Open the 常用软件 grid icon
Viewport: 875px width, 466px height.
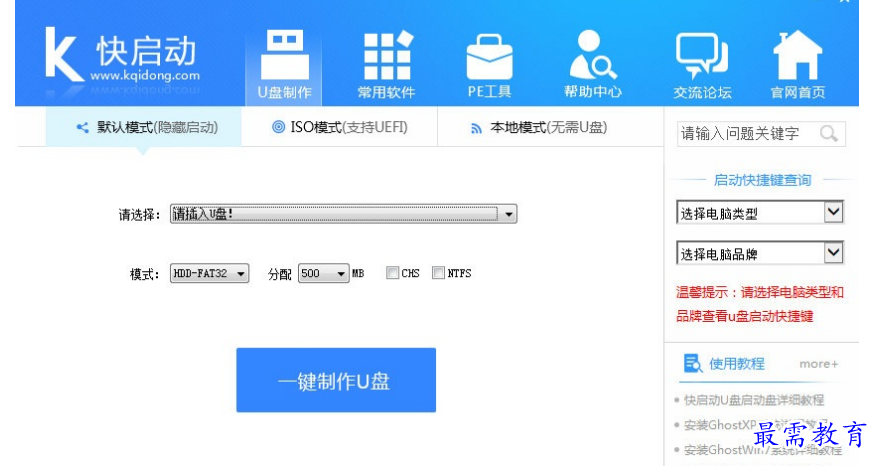pos(388,55)
